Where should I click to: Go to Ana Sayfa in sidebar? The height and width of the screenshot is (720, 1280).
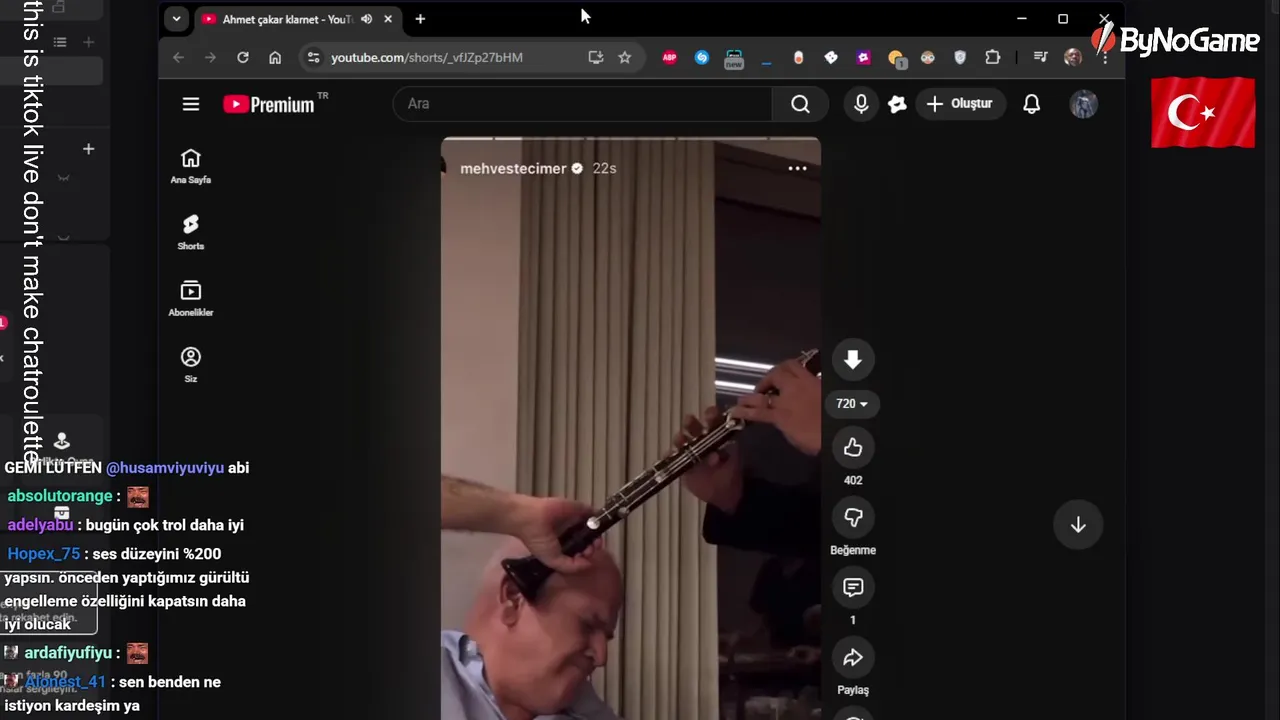[191, 167]
